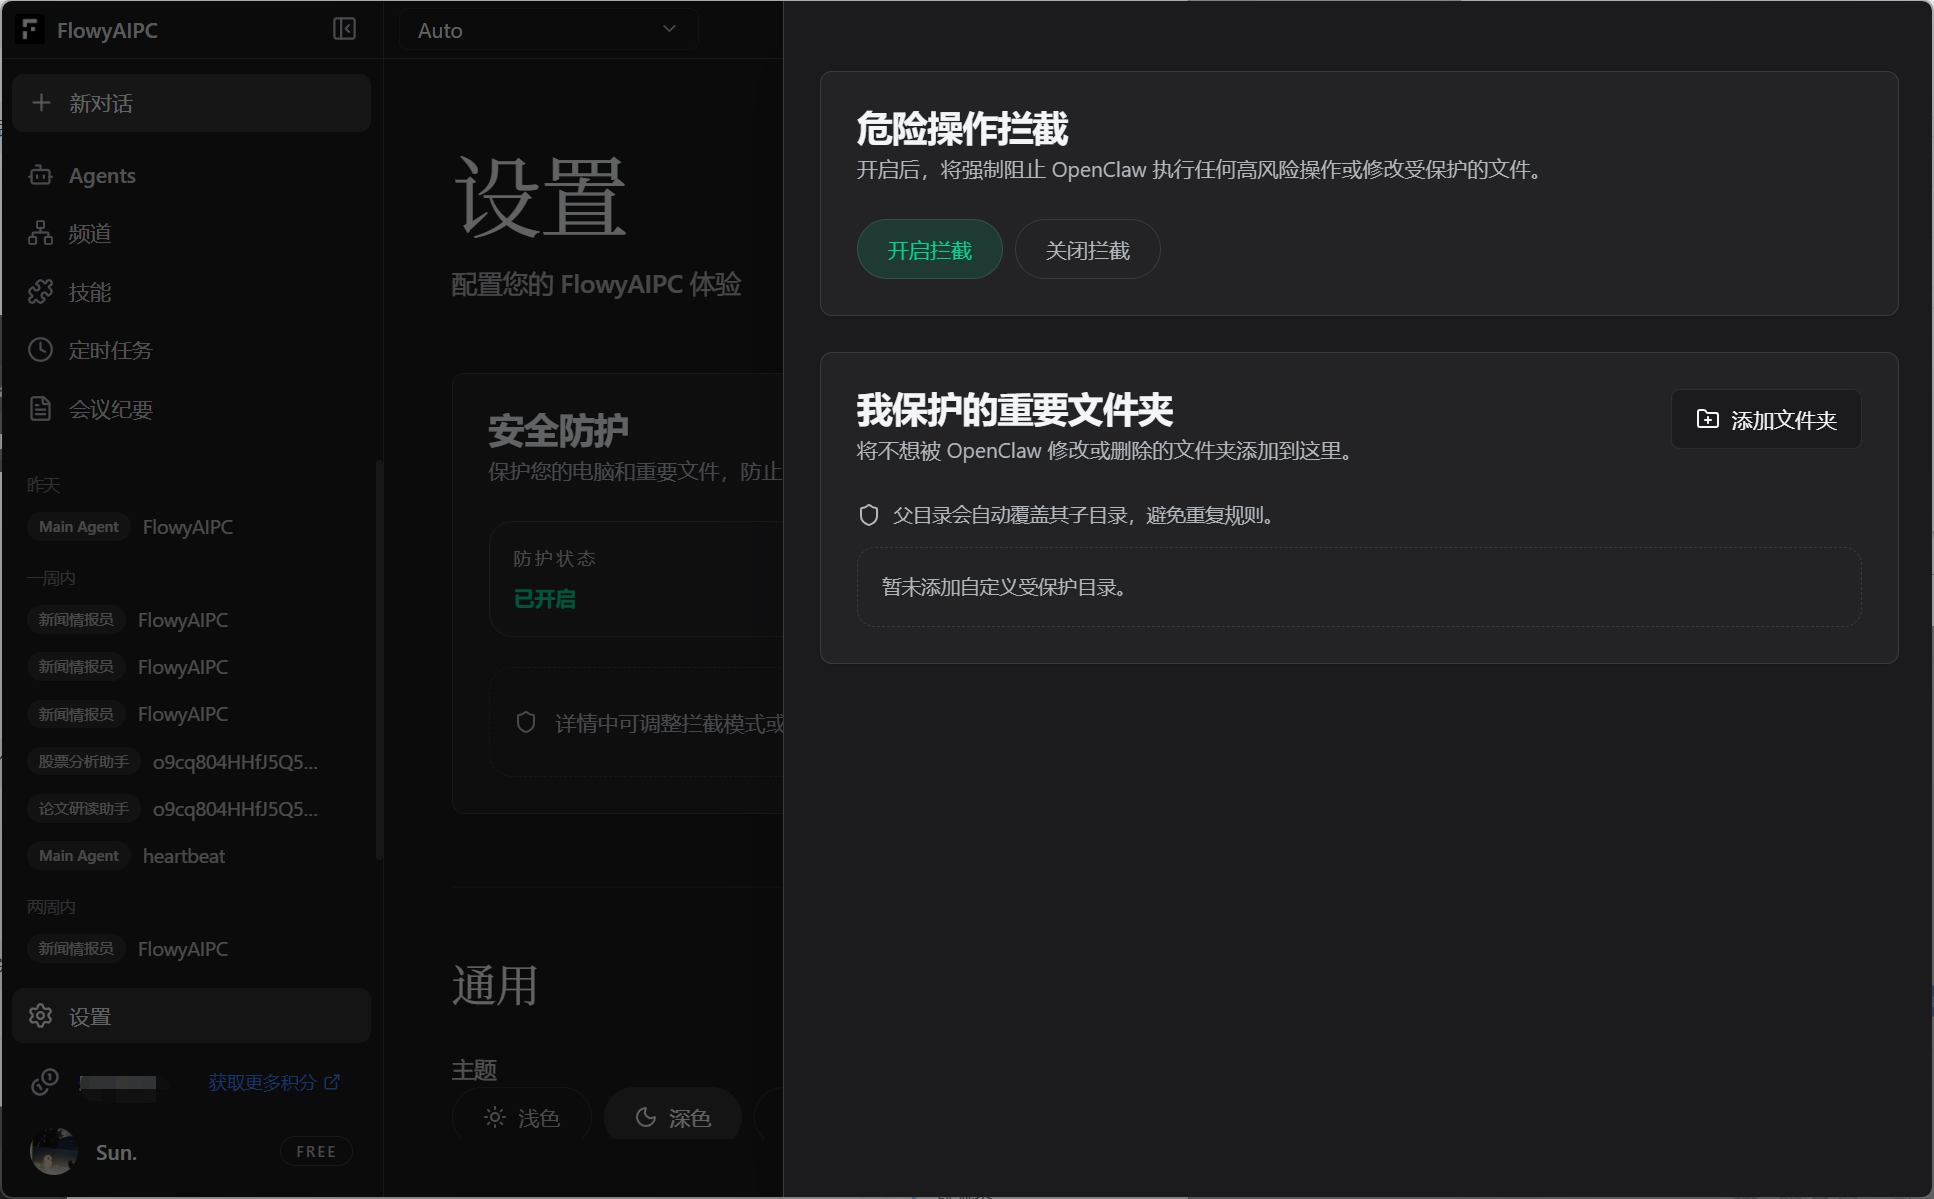
Task: Click the shield icon beside 父目录 note
Action: pyautogui.click(x=869, y=515)
